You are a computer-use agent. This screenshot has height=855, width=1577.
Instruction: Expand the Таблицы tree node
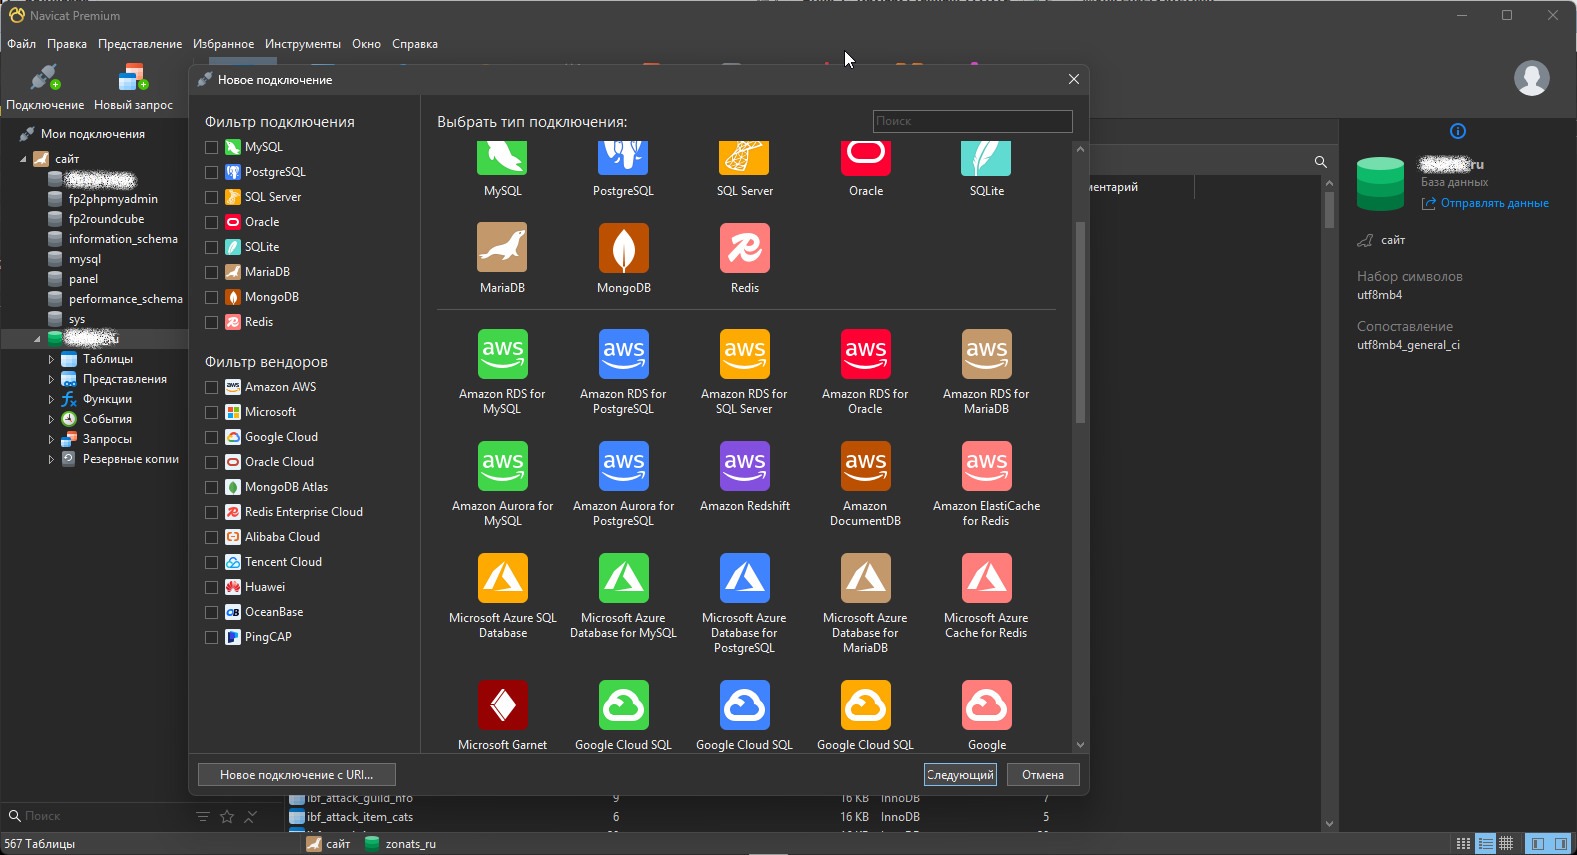coord(51,359)
